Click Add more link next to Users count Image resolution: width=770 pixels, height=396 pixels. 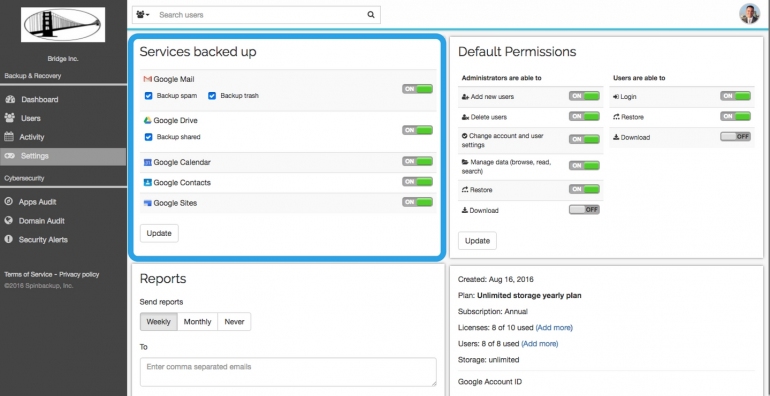540,344
